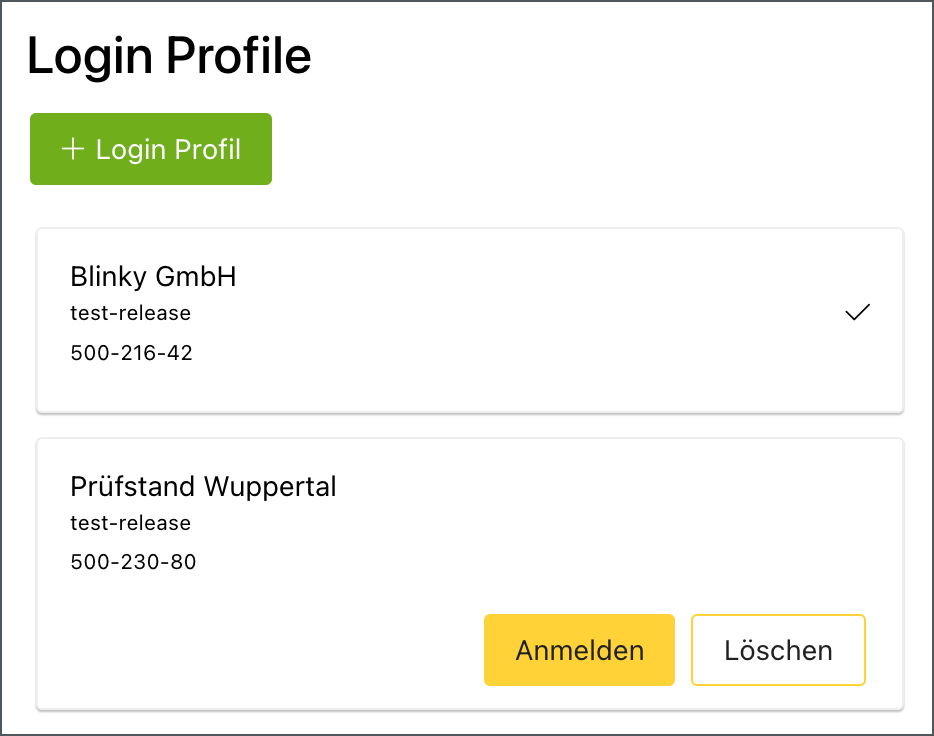Select the Blinky GmbH profile name

pos(153,276)
